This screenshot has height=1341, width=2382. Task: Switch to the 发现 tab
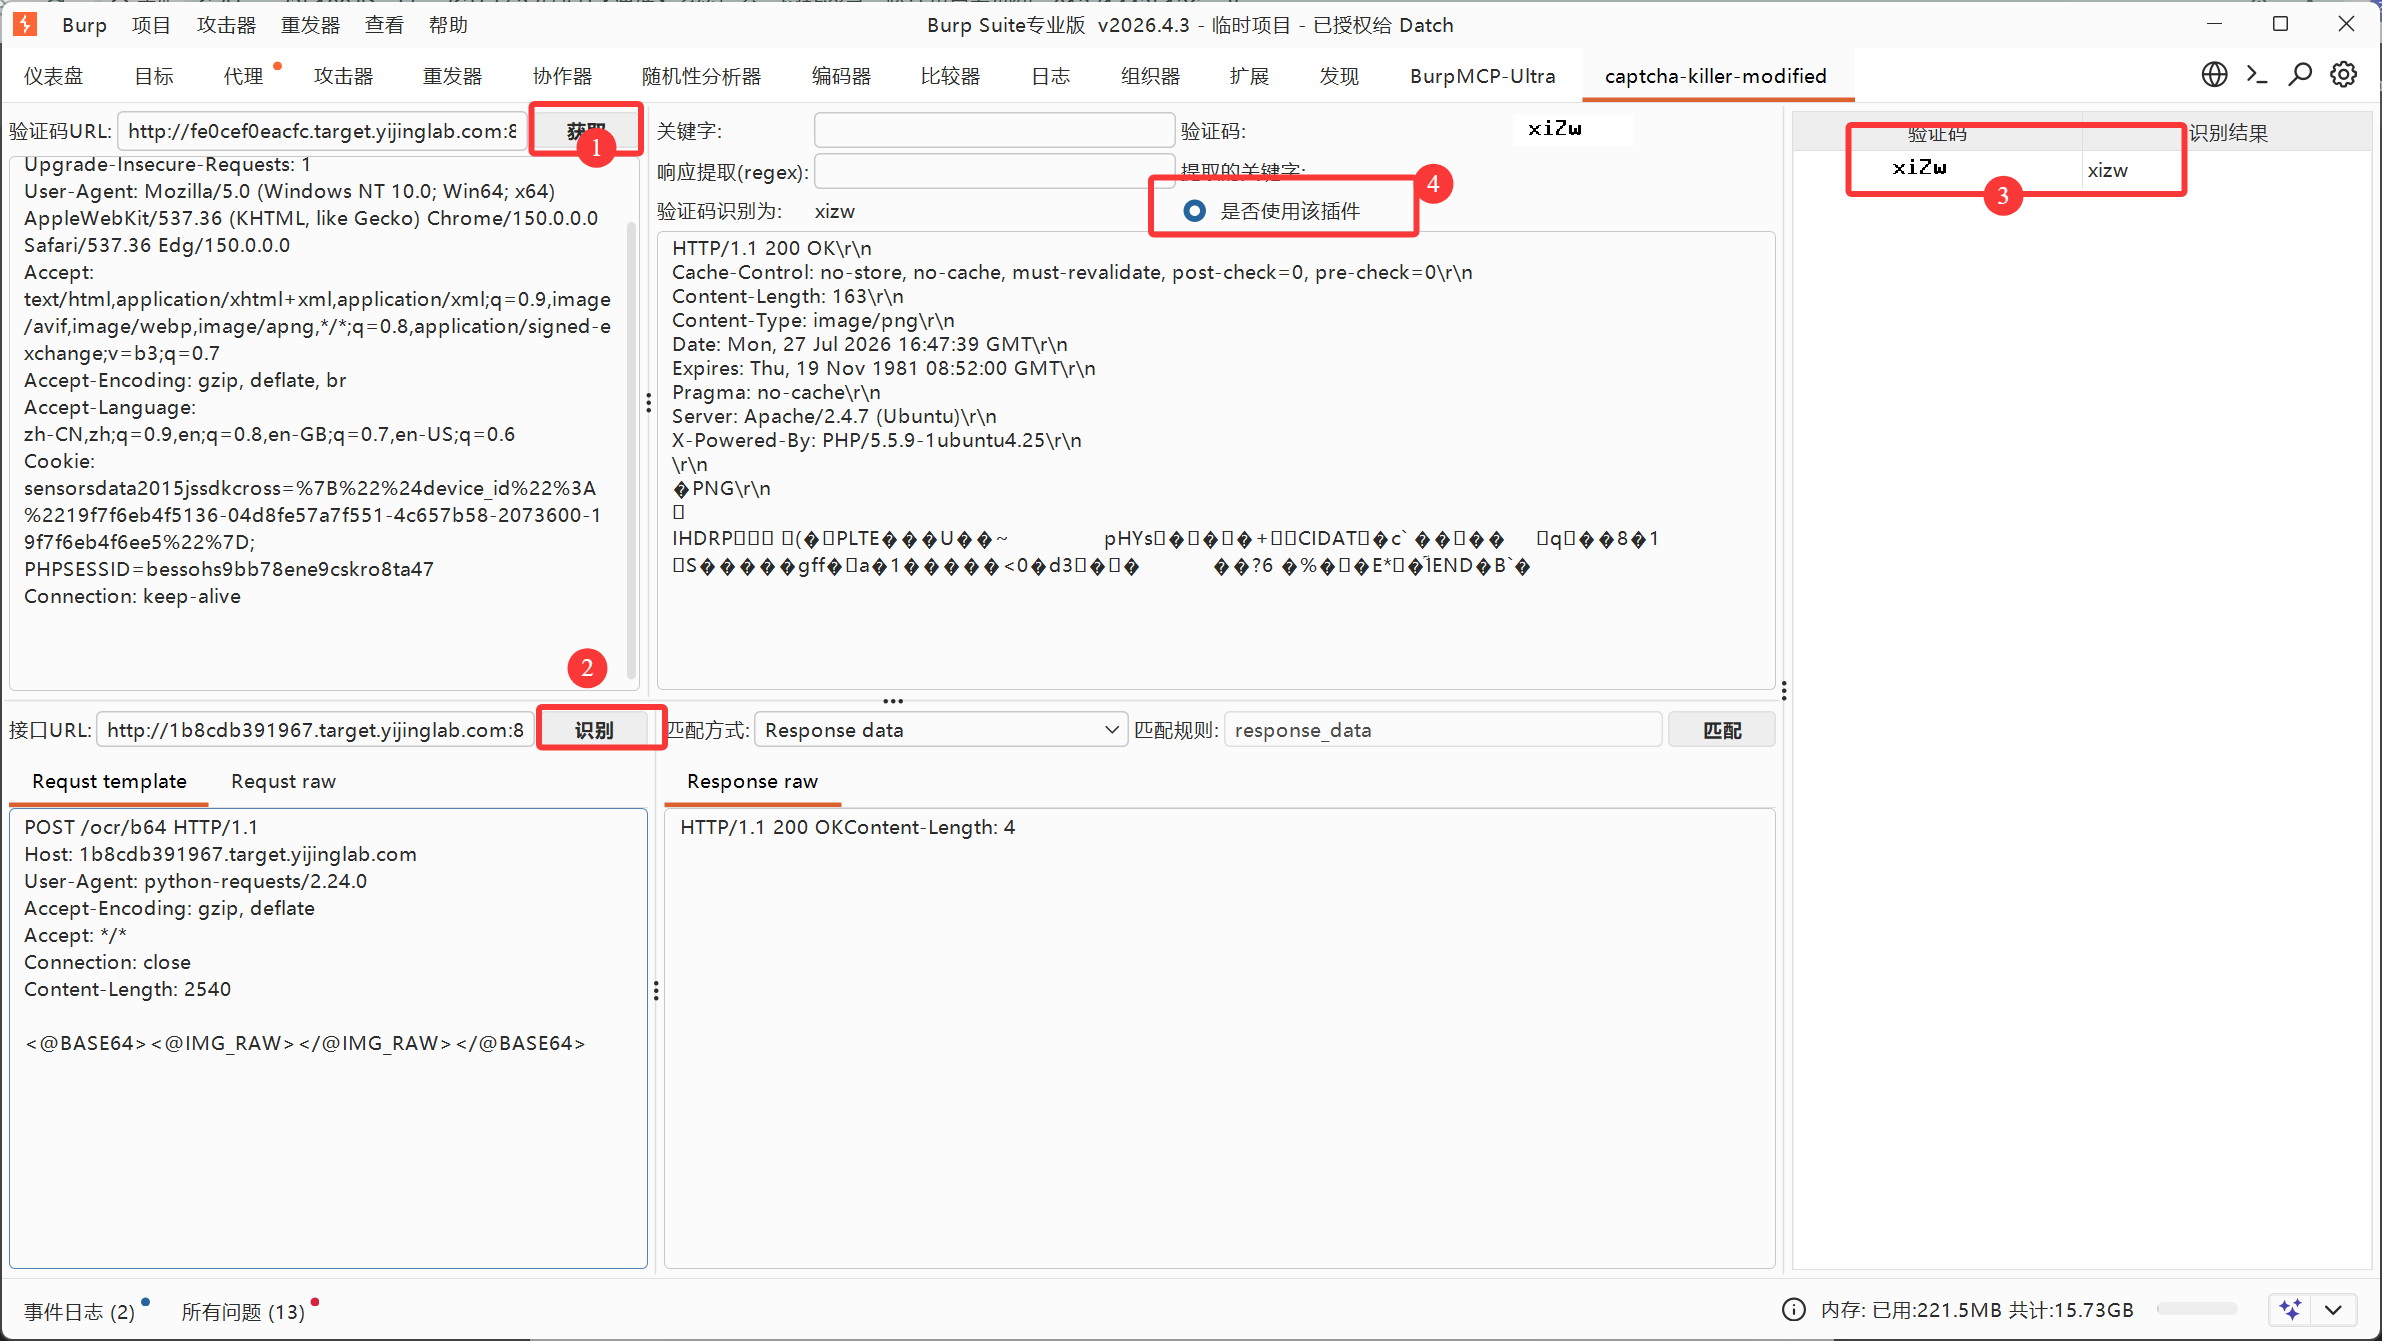pyautogui.click(x=1339, y=76)
